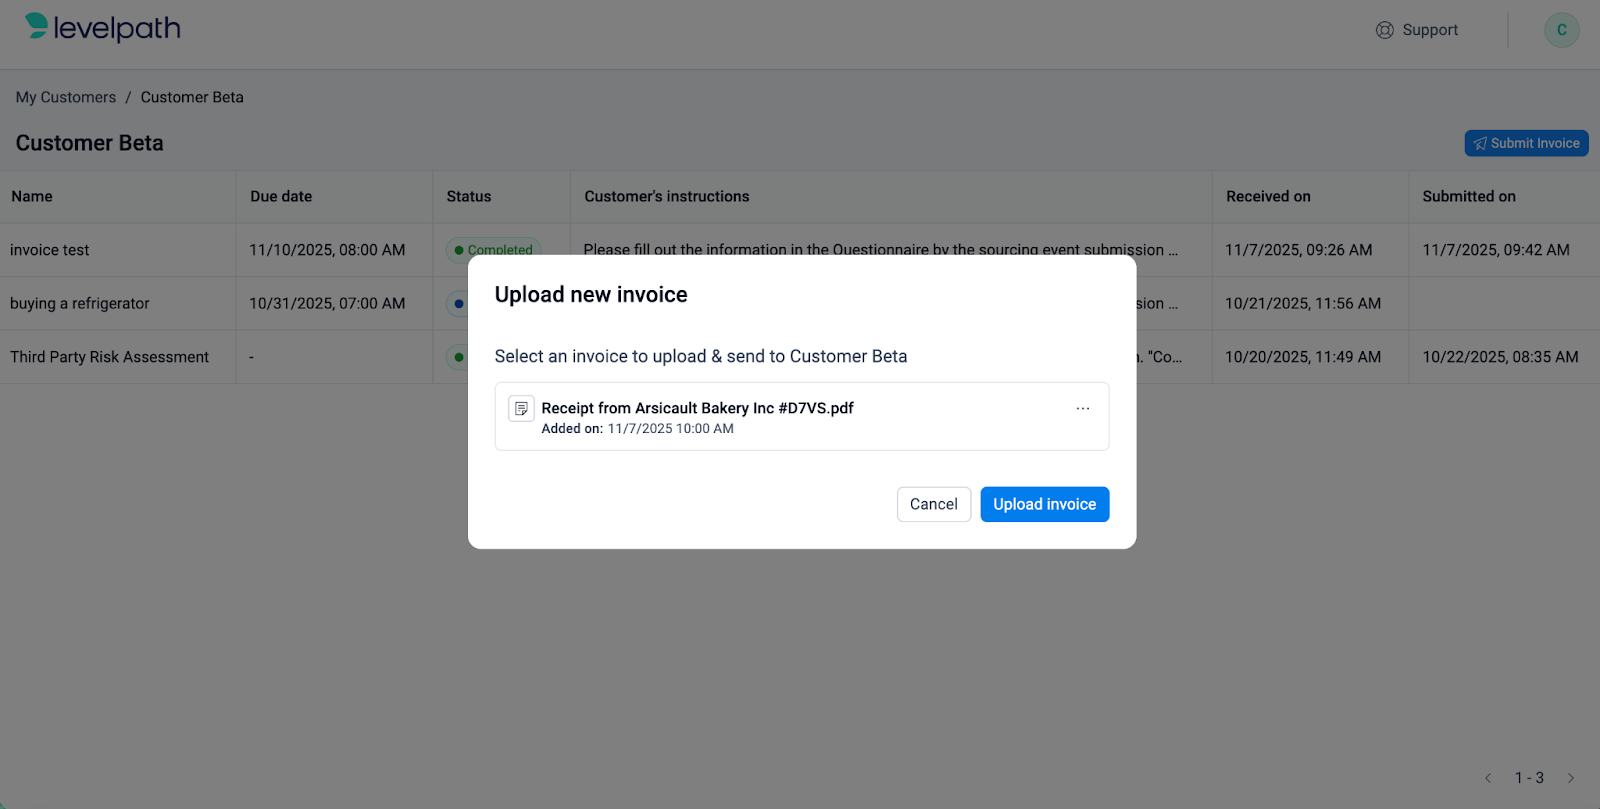Click the Support link in the header

[1430, 30]
